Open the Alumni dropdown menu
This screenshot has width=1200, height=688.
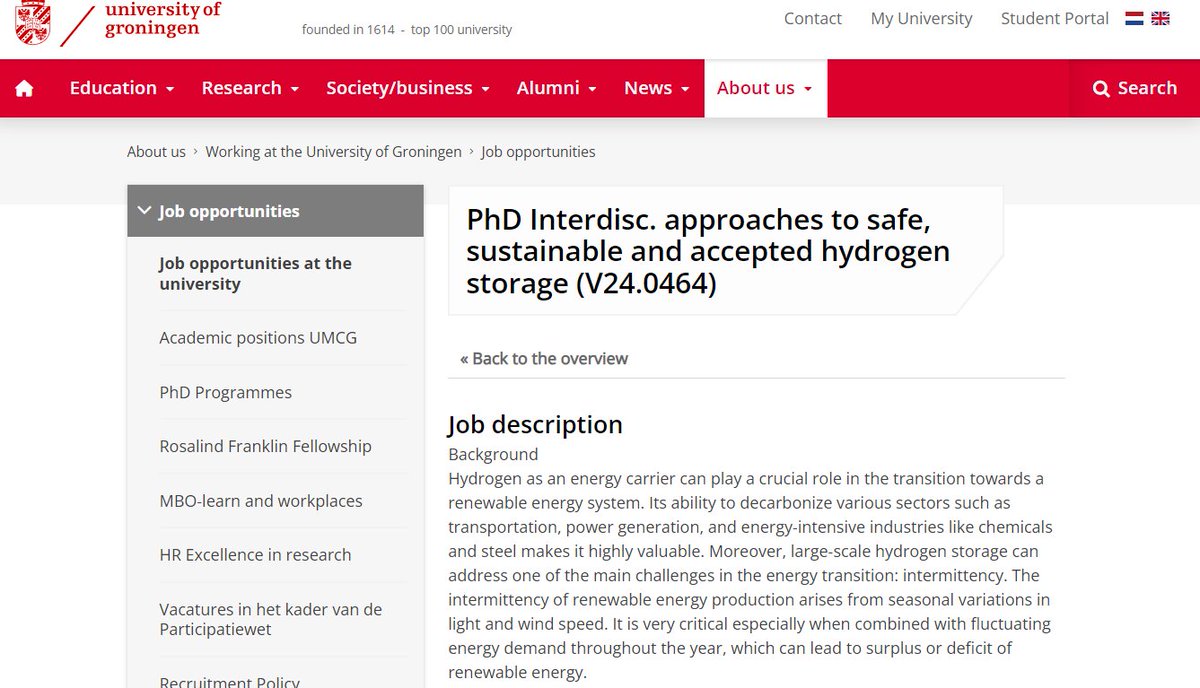coord(556,88)
